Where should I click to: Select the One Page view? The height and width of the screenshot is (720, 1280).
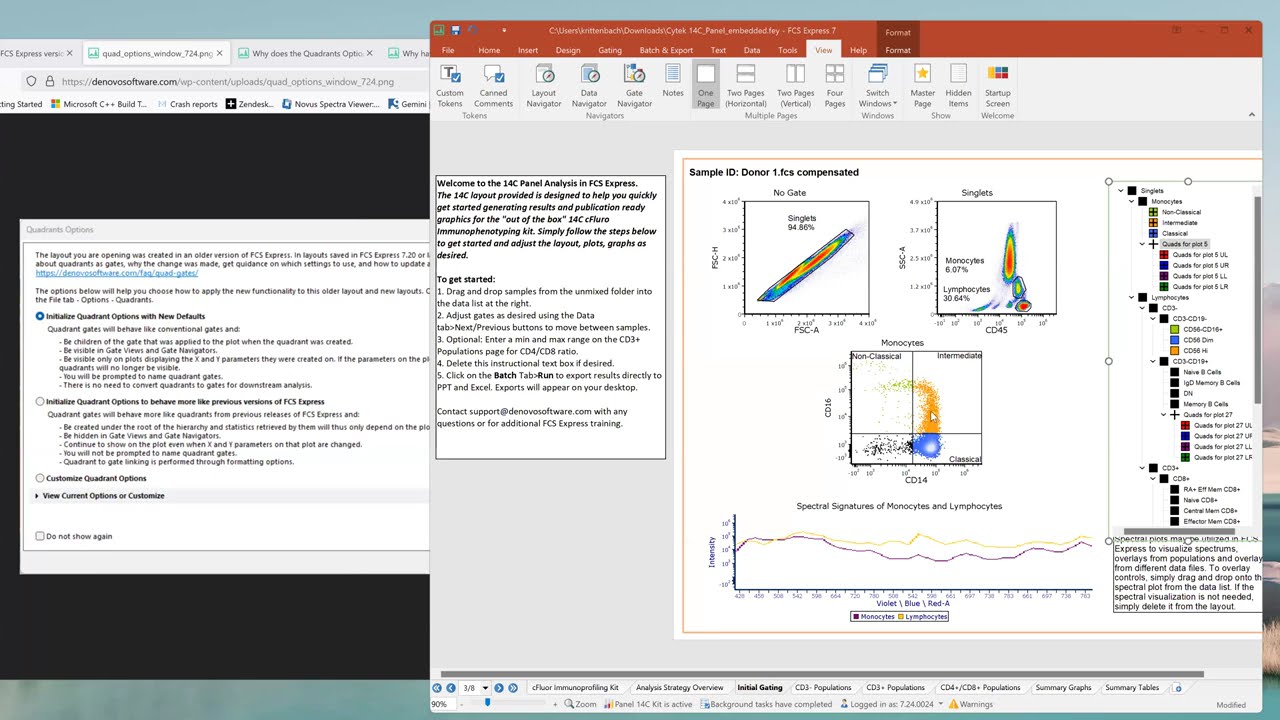point(706,85)
